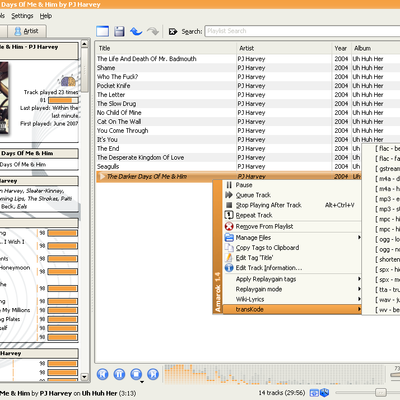Screen dimensions: 400x400
Task: Sort playlist by Album column header
Action: tap(376, 48)
